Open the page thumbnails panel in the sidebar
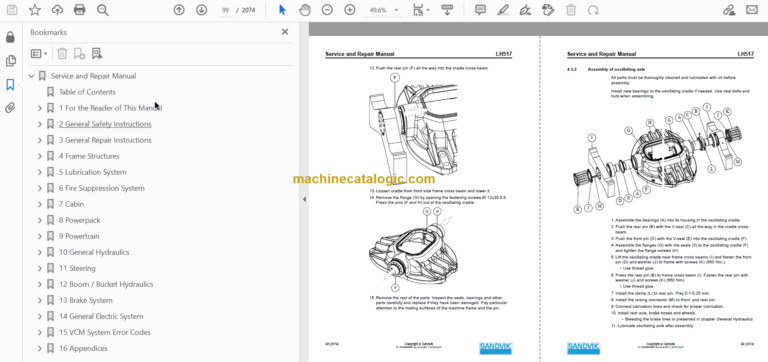 10,61
